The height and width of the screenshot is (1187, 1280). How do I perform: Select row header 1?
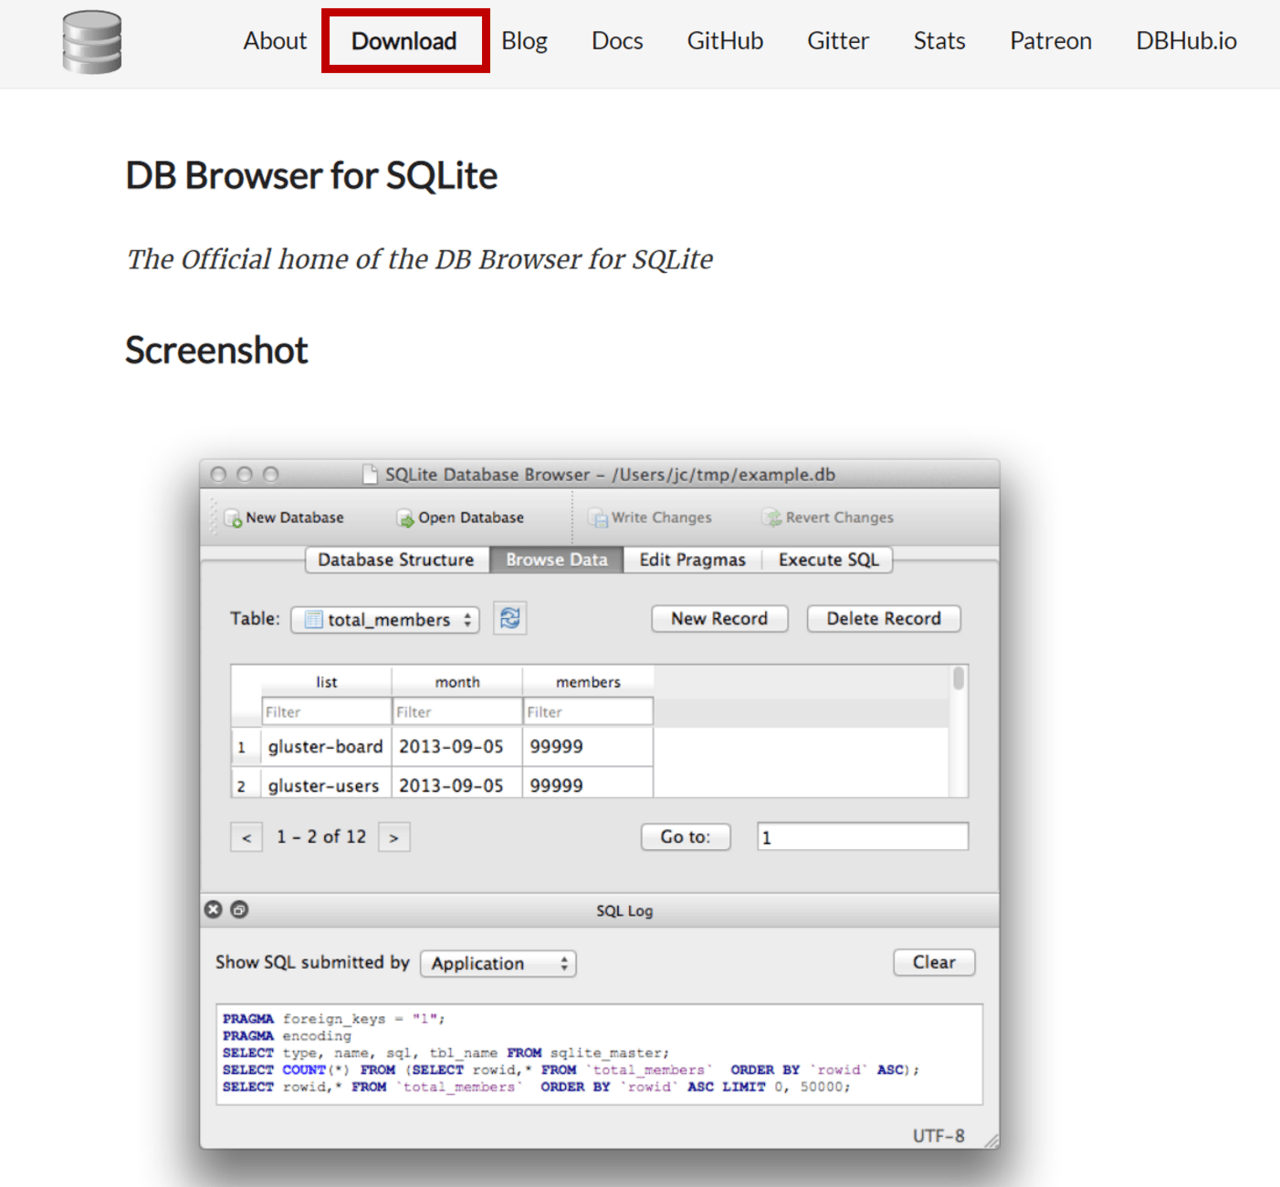[x=246, y=747]
